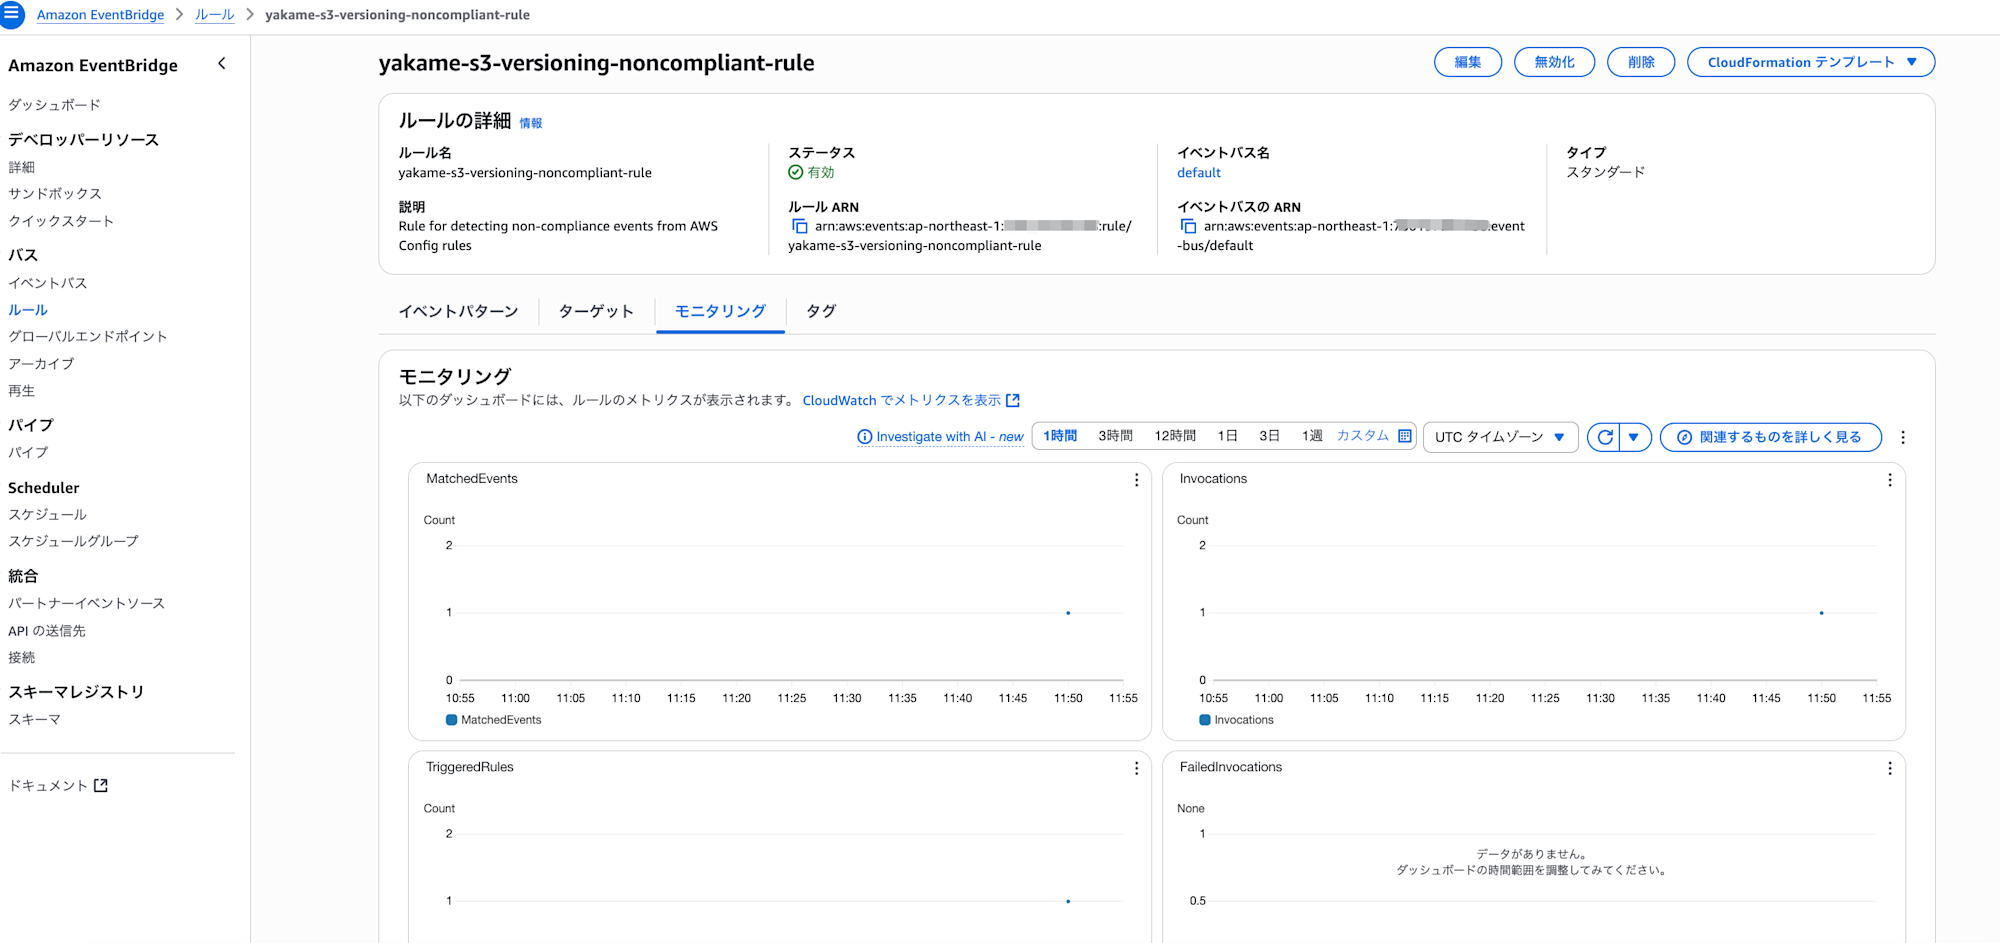Screen dimensions: 2000x943
Task: Click Invocations data point on chart
Action: (x=1821, y=613)
